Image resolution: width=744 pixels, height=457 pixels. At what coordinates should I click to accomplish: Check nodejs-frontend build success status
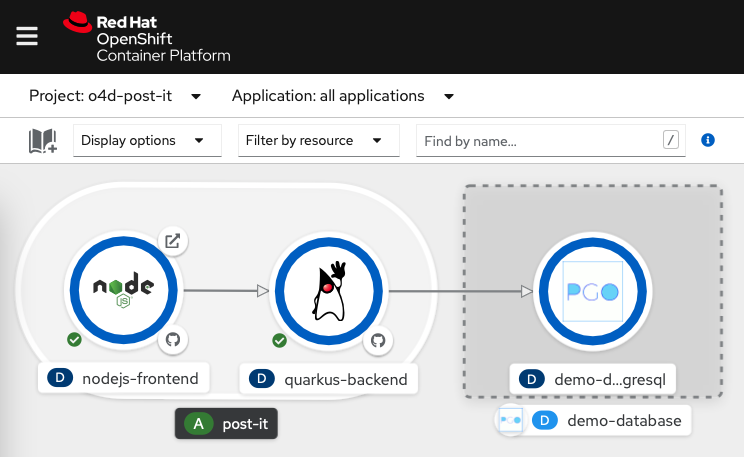coord(74,339)
